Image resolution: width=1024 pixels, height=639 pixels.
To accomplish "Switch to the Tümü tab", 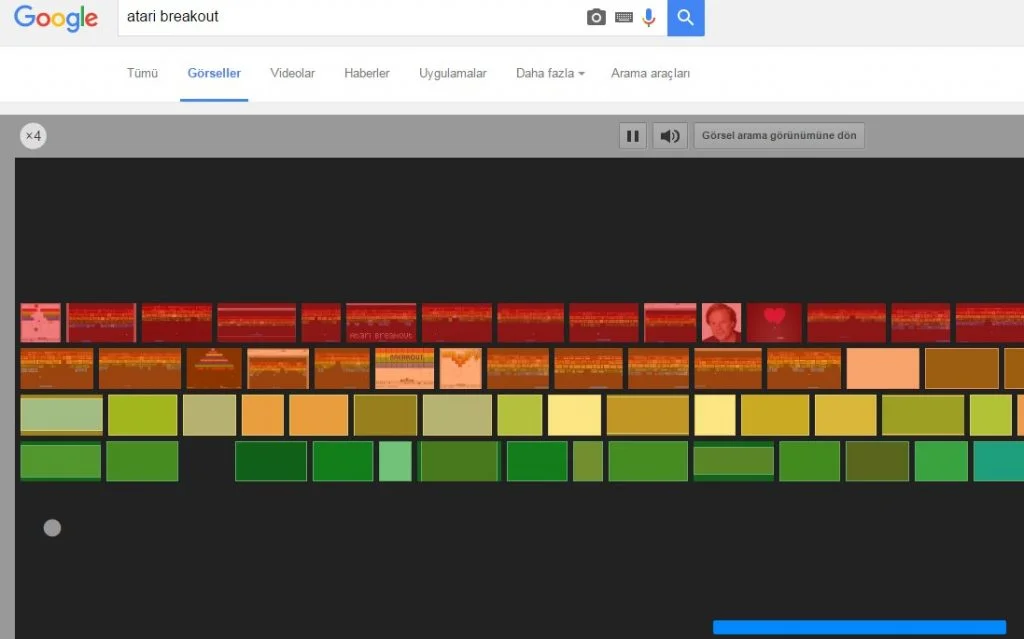I will (142, 73).
